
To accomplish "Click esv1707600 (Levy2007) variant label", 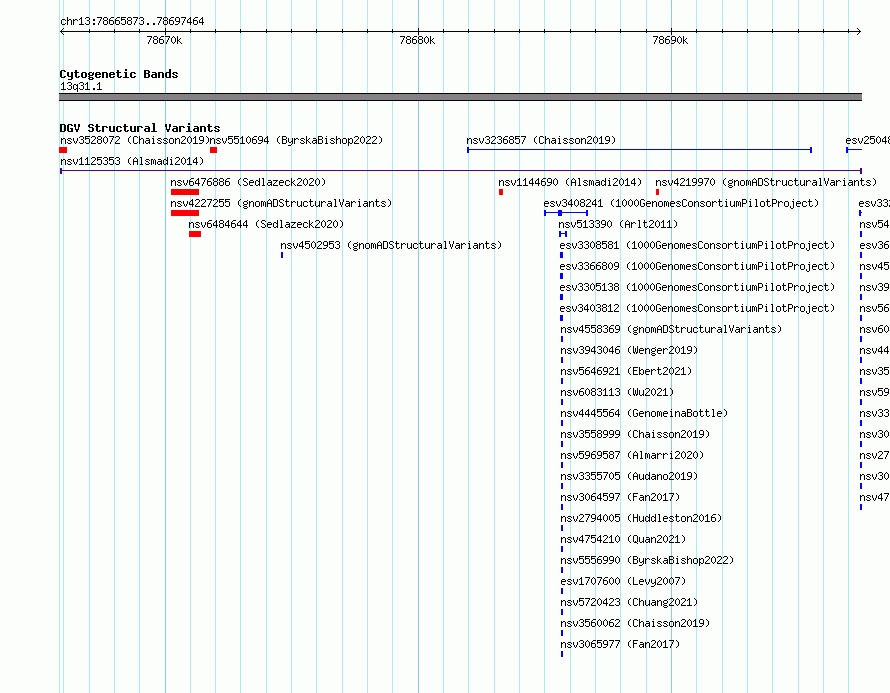I will click(623, 581).
